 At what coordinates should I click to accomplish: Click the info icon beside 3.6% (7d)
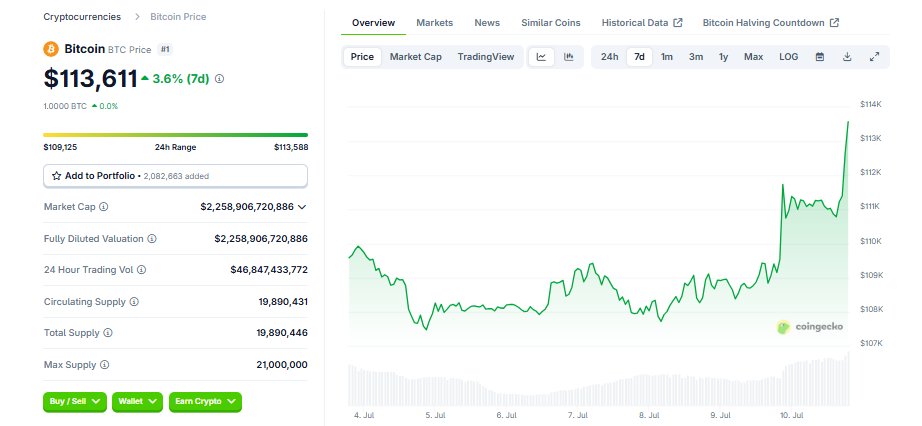click(x=219, y=78)
